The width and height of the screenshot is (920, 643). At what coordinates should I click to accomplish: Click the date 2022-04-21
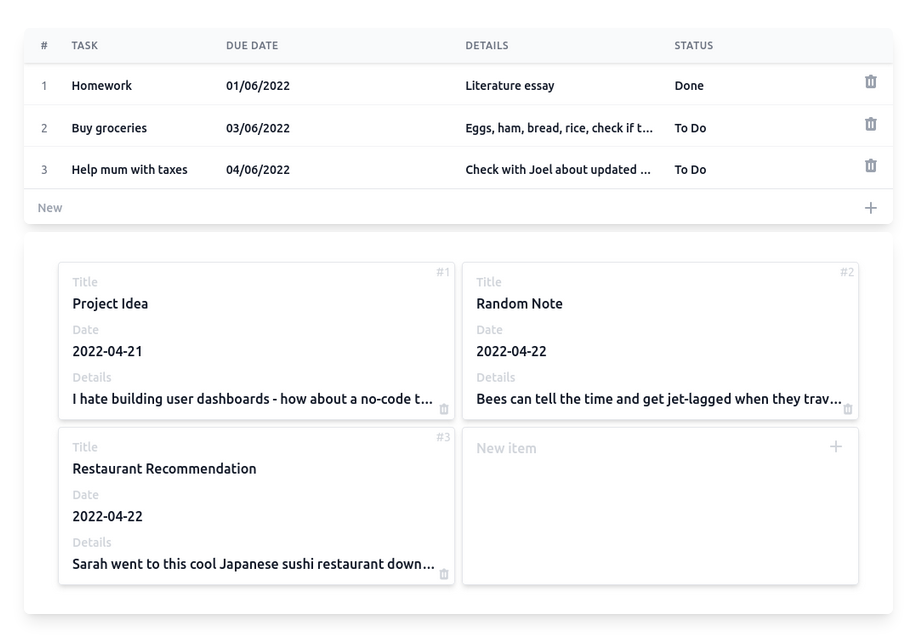[x=107, y=351]
